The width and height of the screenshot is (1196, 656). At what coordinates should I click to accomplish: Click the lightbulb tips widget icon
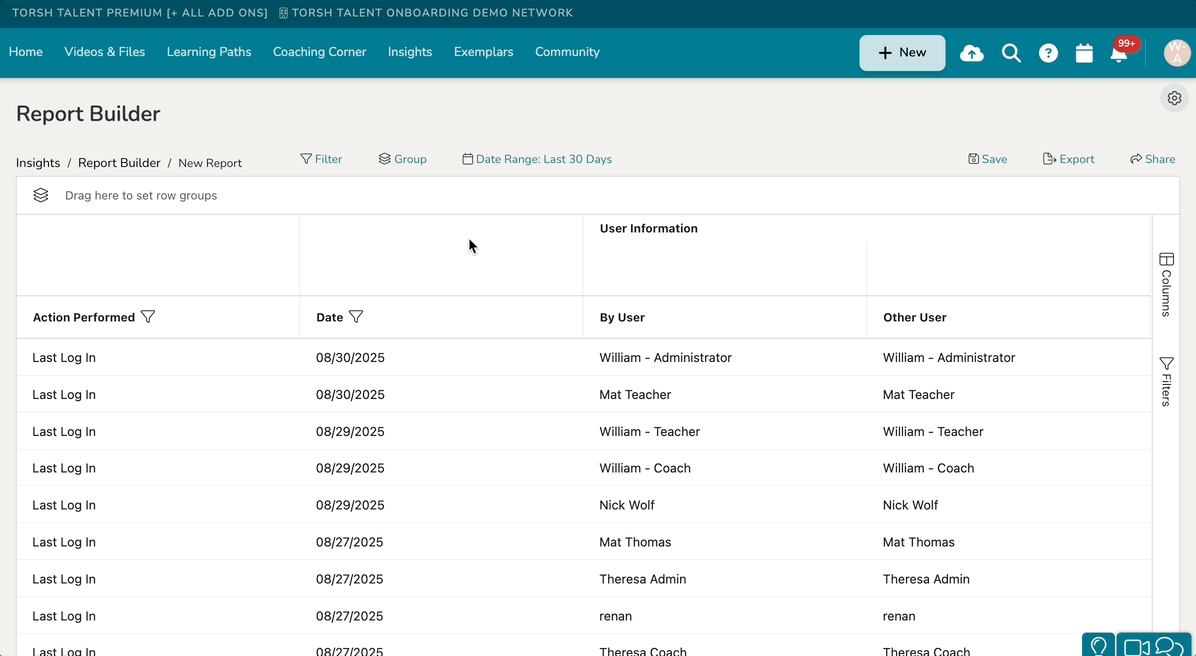pos(1098,646)
